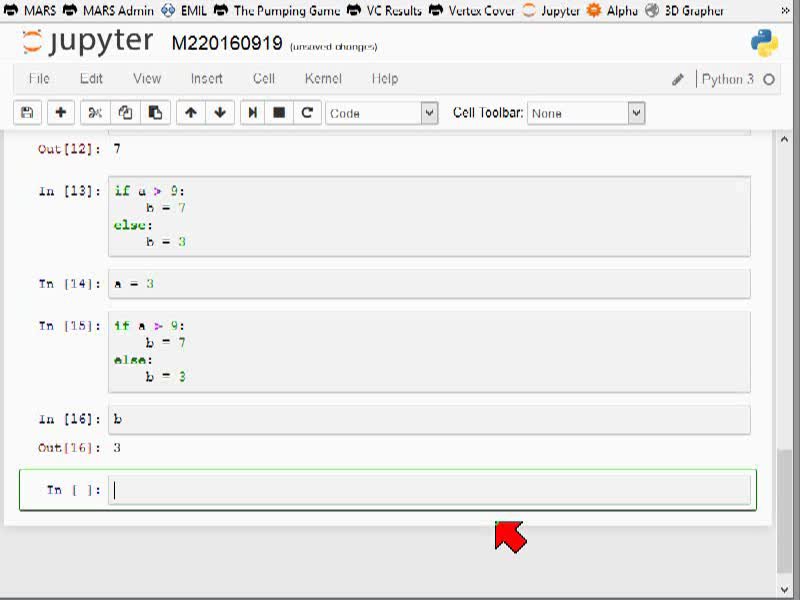Image resolution: width=800 pixels, height=600 pixels.
Task: Open the Cell menu
Action: coord(264,79)
